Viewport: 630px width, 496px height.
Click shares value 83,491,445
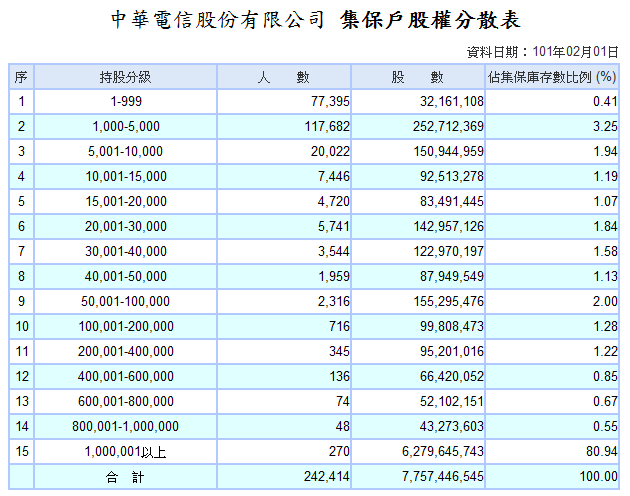(x=452, y=201)
